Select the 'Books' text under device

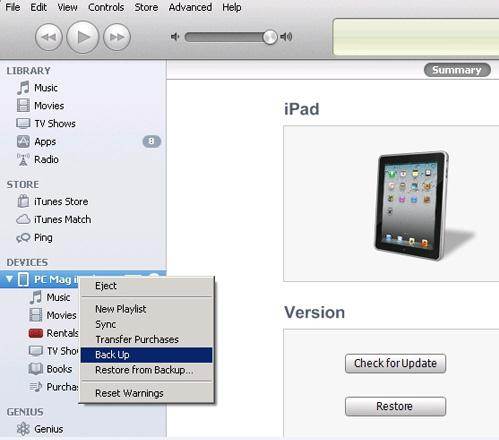click(x=59, y=369)
